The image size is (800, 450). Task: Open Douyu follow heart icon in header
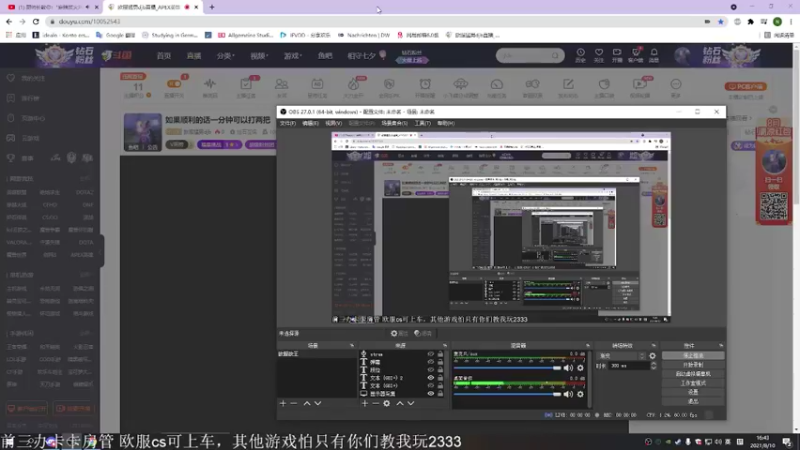[x=599, y=55]
